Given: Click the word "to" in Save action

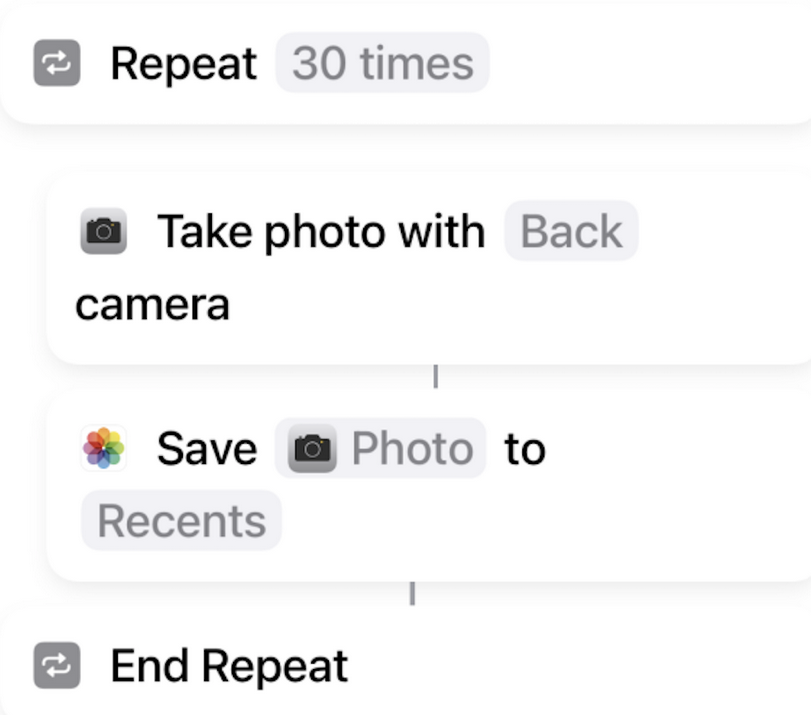Looking at the screenshot, I should coord(525,449).
